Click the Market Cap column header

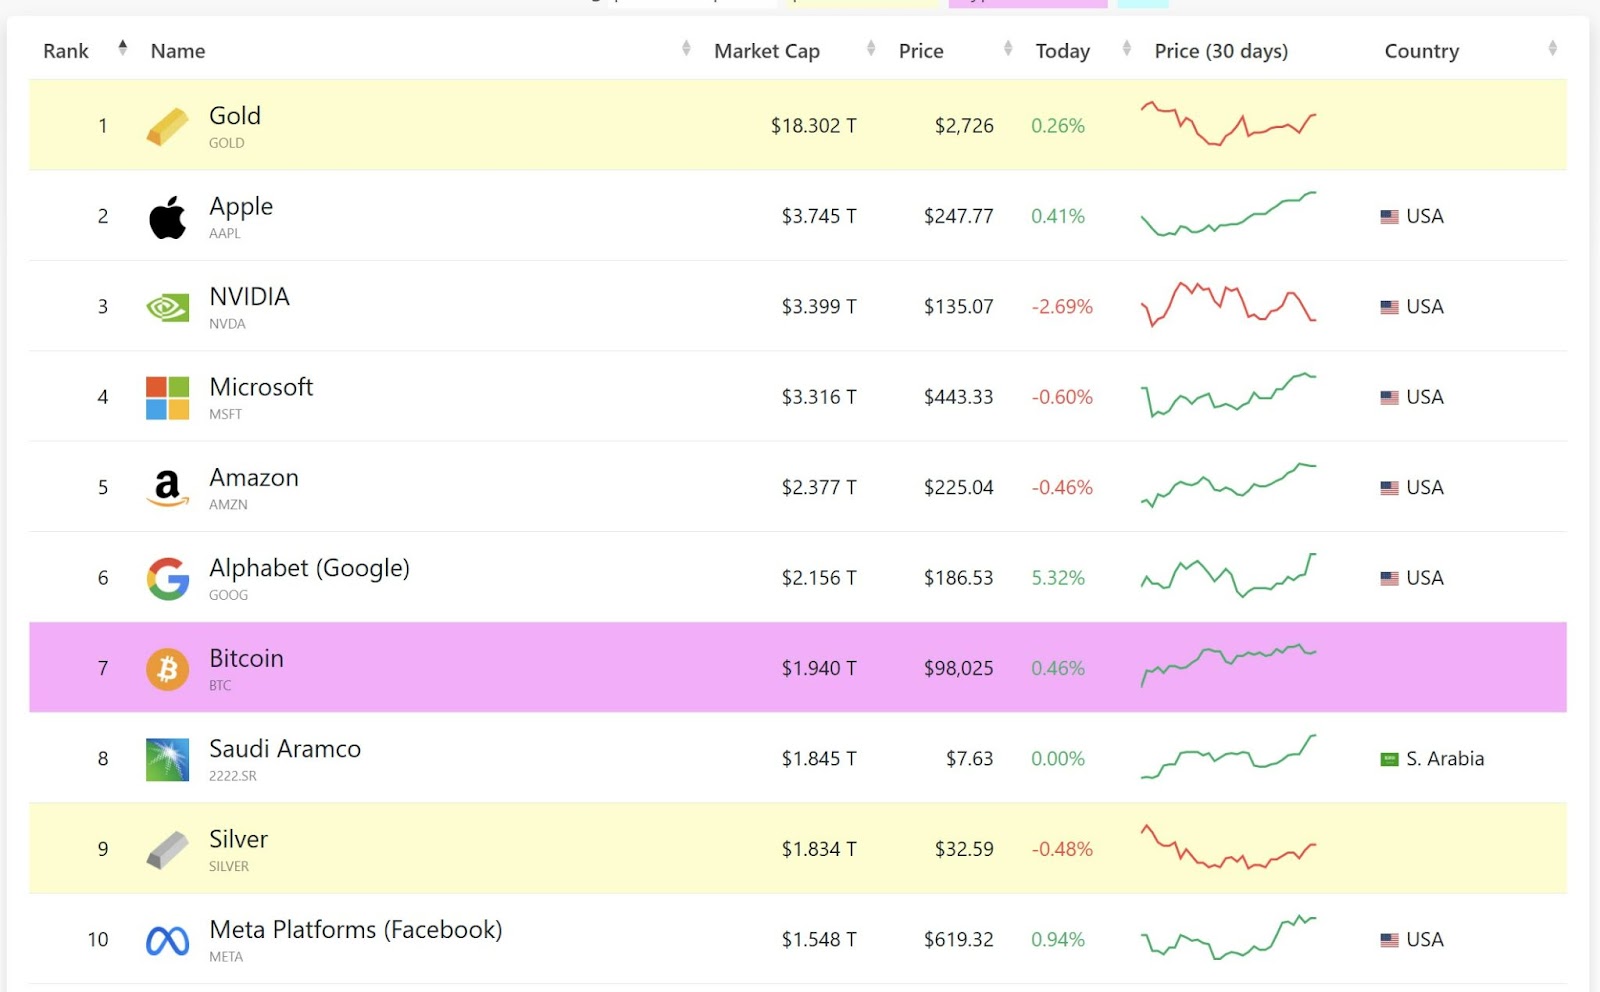pos(767,51)
